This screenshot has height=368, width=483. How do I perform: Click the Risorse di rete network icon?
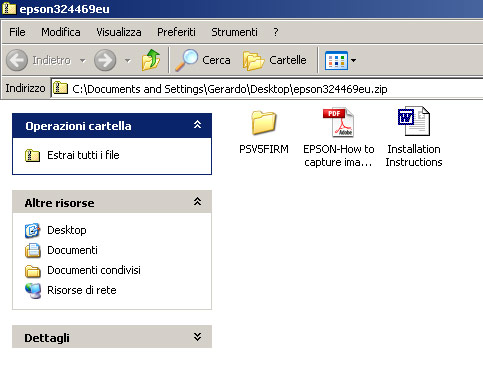[33, 291]
